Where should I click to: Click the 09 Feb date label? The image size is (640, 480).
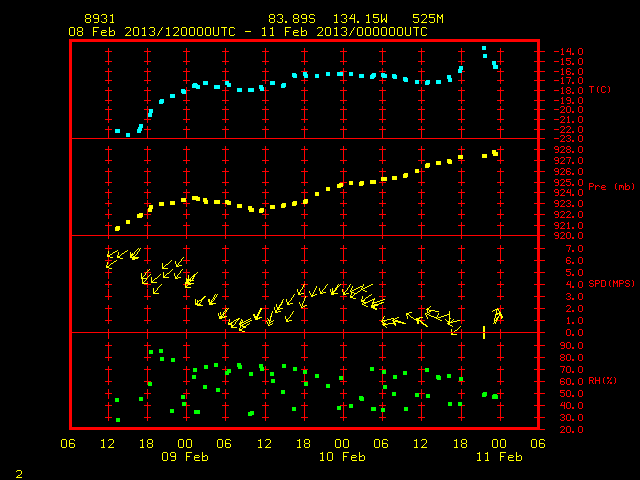[185, 456]
